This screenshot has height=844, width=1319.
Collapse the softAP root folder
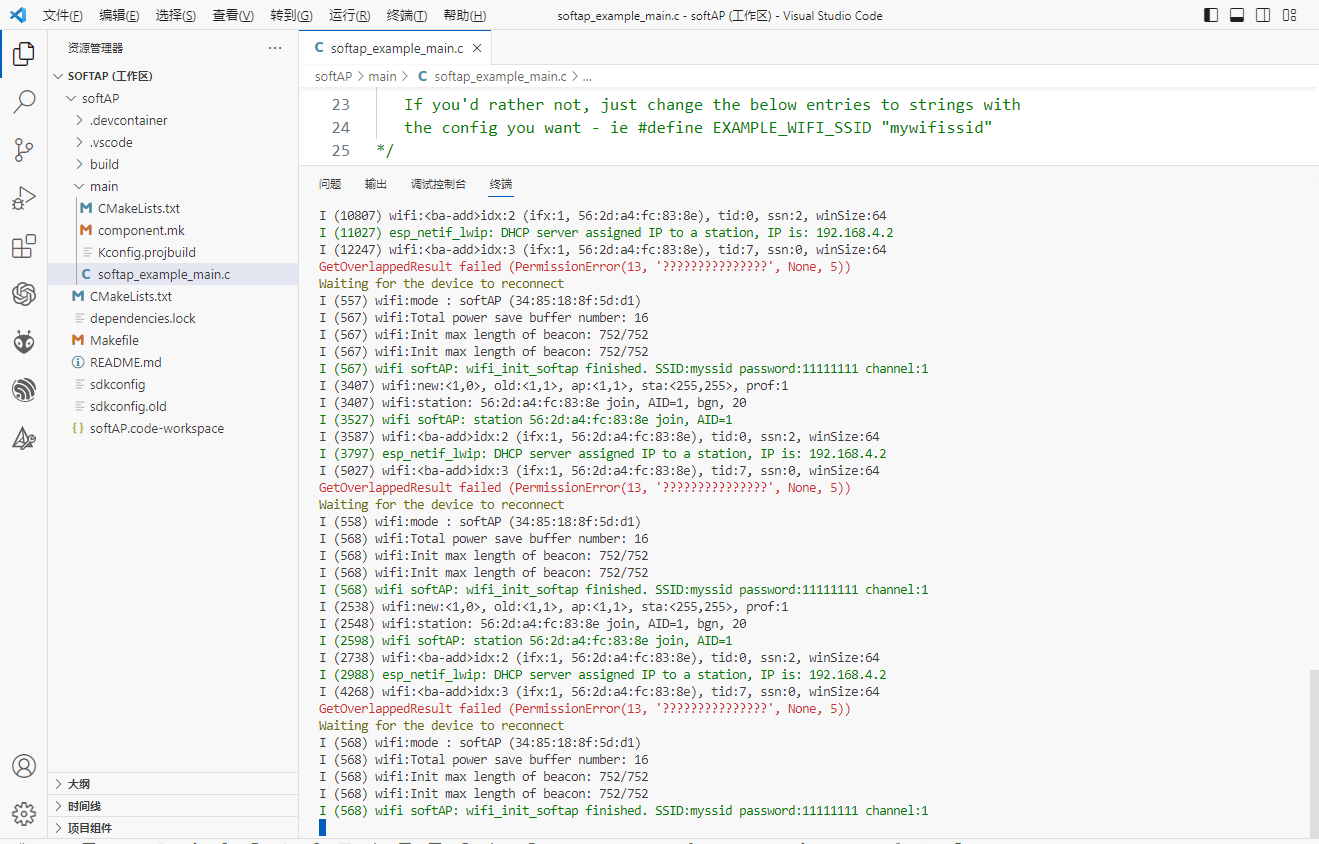(173, 98)
